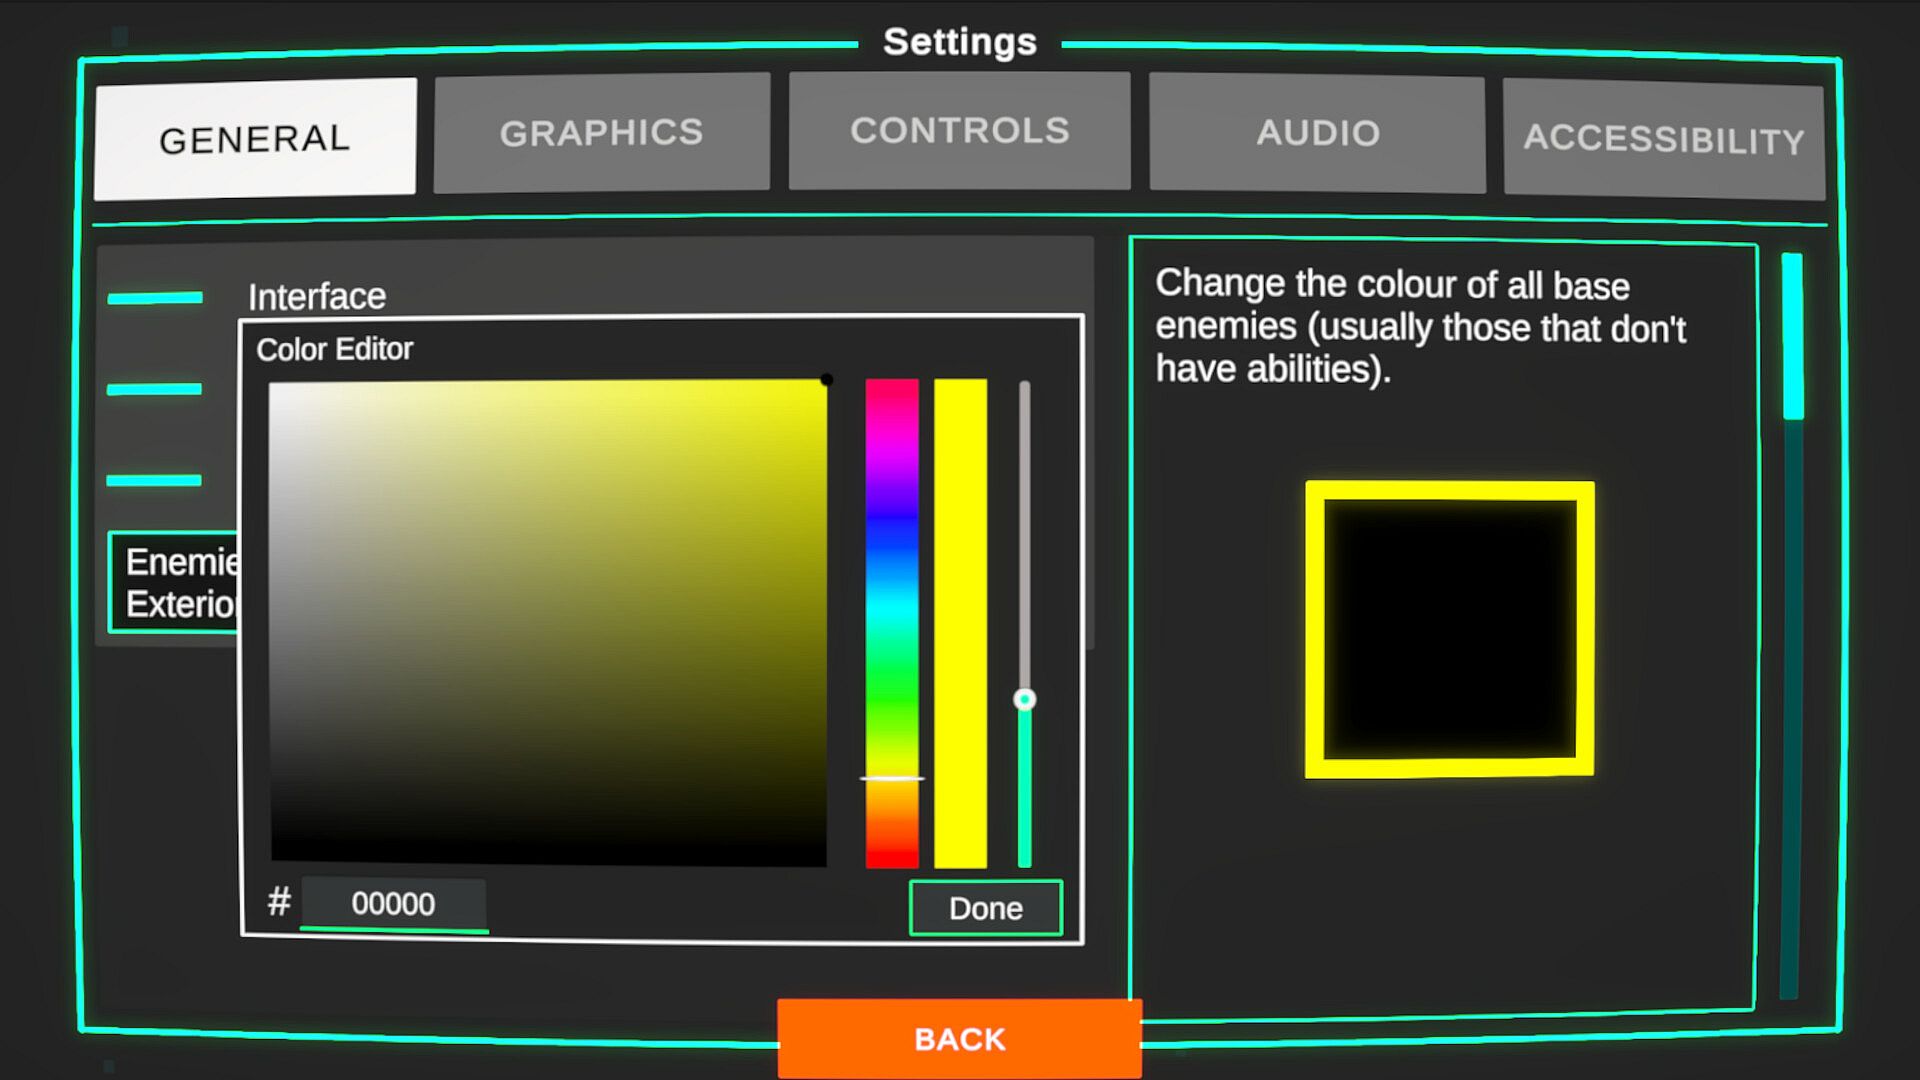Go to the ACCESSIBILITY tab
Screen dimensions: 1920x1080
click(x=1663, y=139)
